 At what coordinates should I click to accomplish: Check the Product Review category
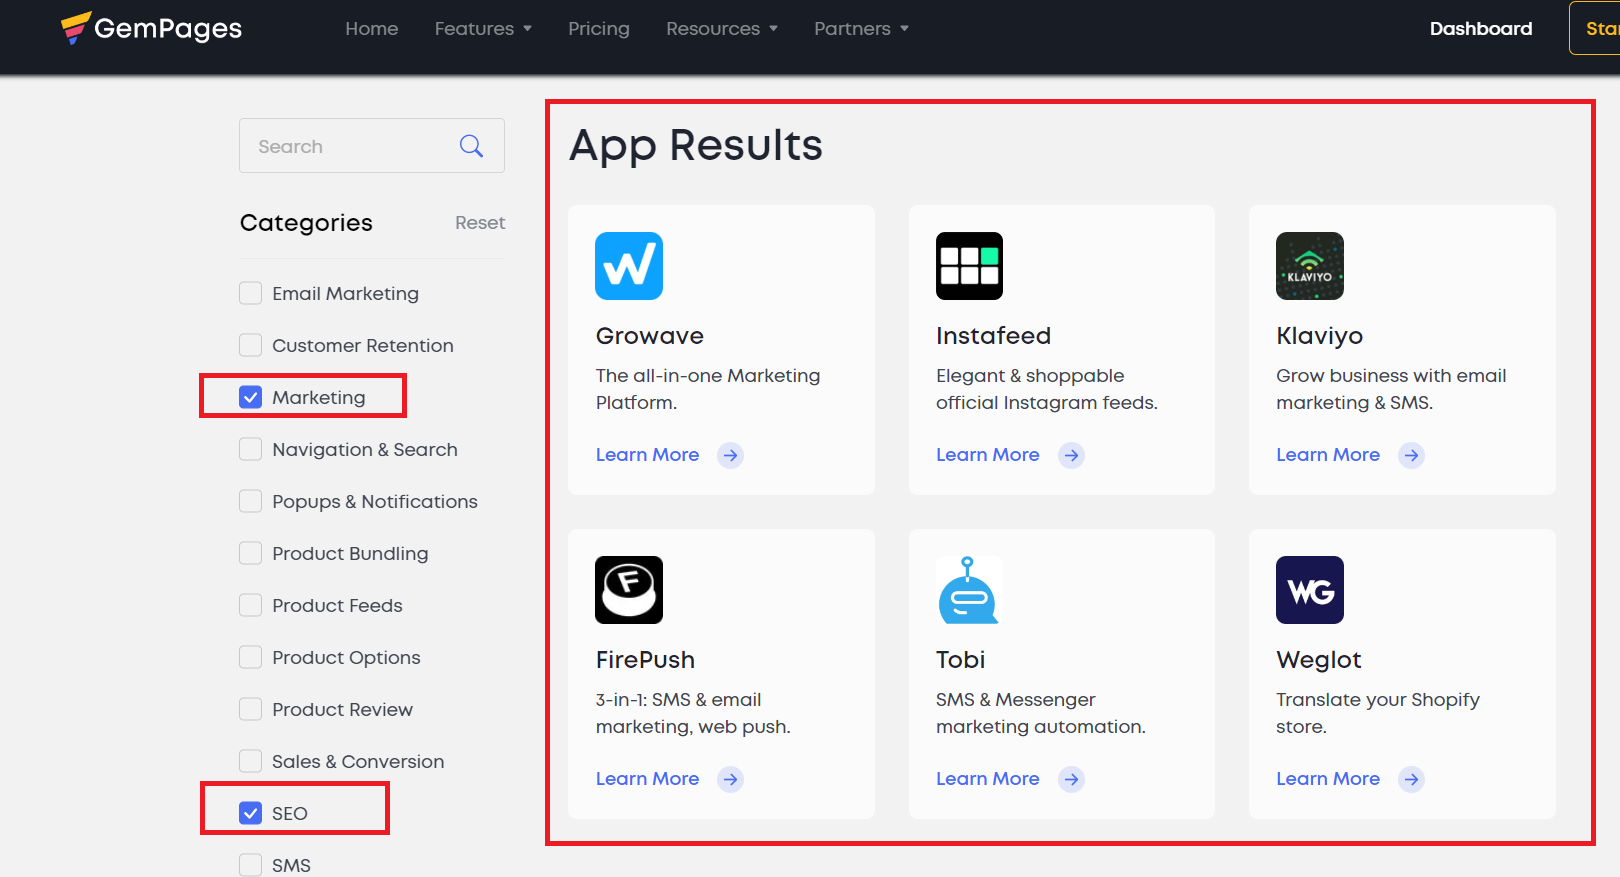[251, 709]
